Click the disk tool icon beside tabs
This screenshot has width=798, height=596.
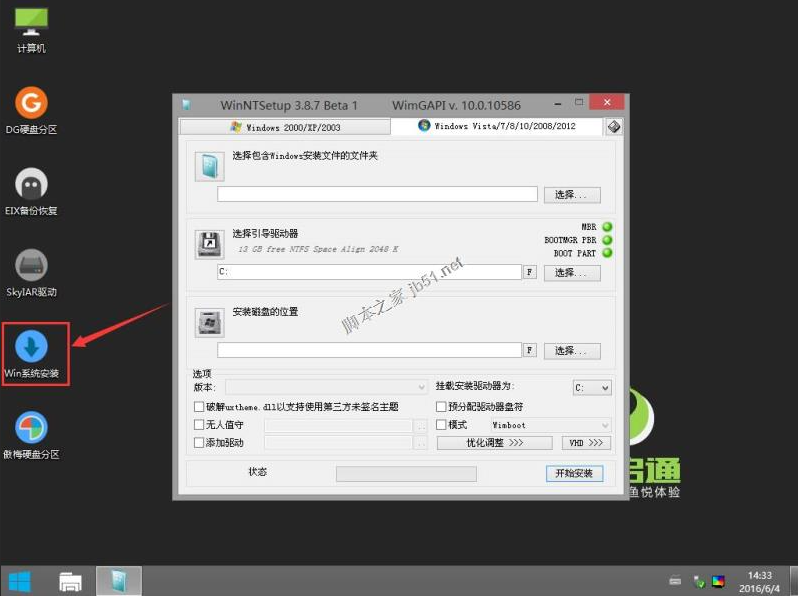click(613, 127)
